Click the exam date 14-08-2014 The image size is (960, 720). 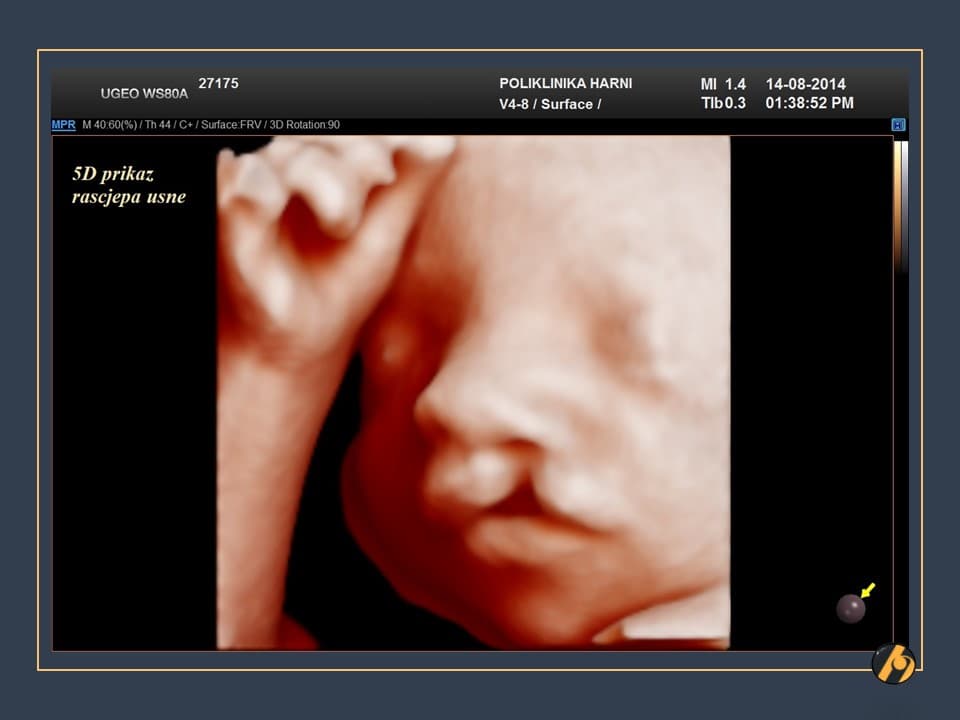pos(805,84)
